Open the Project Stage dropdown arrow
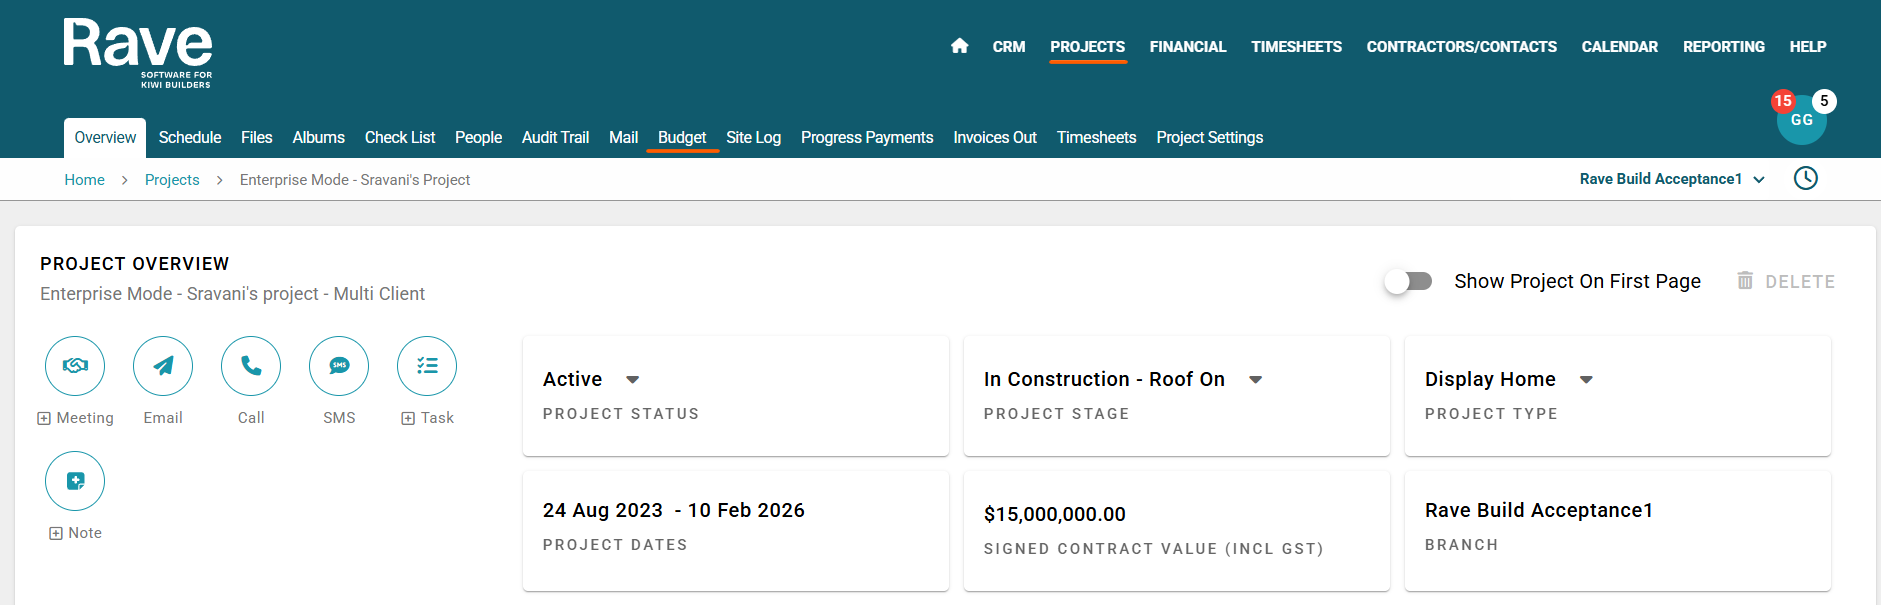1881x605 pixels. [1256, 380]
